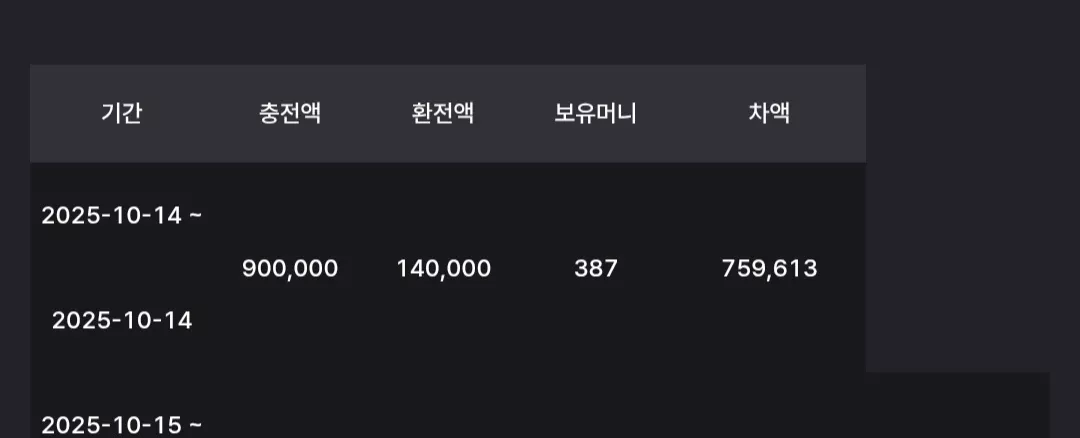This screenshot has width=1080, height=438.
Task: Sort by the 충전액 column header
Action: coord(290,113)
